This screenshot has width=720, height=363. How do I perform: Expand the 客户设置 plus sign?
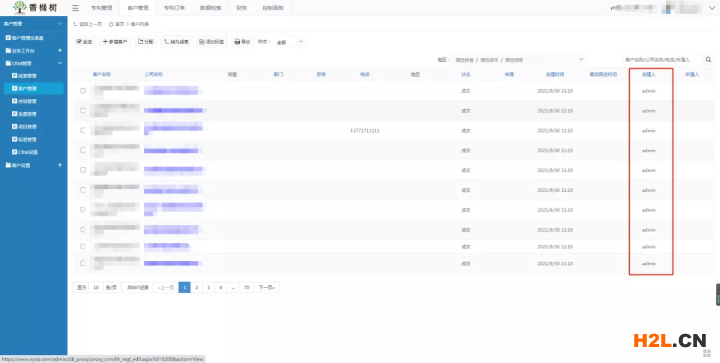60,165
